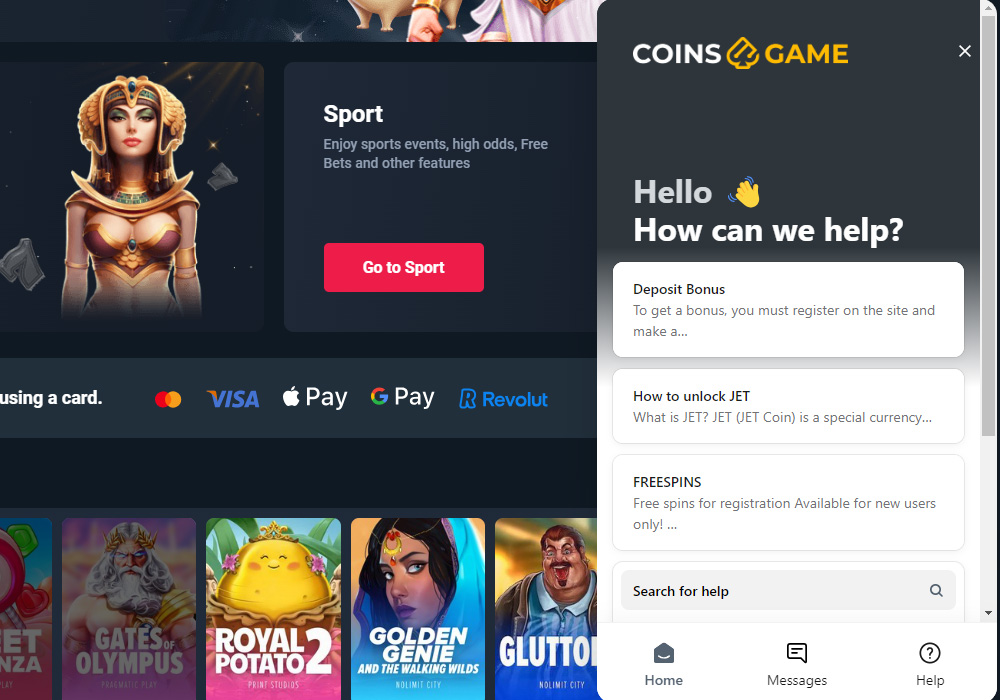This screenshot has height=700, width=1000.
Task: Open the Royal Potato 2 game thumbnail
Action: pyautogui.click(x=273, y=609)
